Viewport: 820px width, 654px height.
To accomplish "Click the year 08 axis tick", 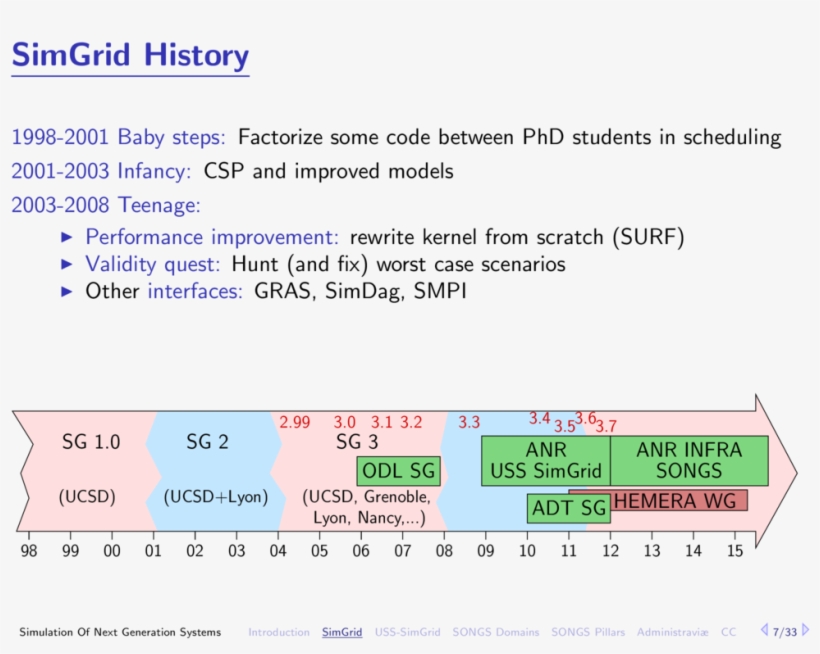I will (444, 550).
